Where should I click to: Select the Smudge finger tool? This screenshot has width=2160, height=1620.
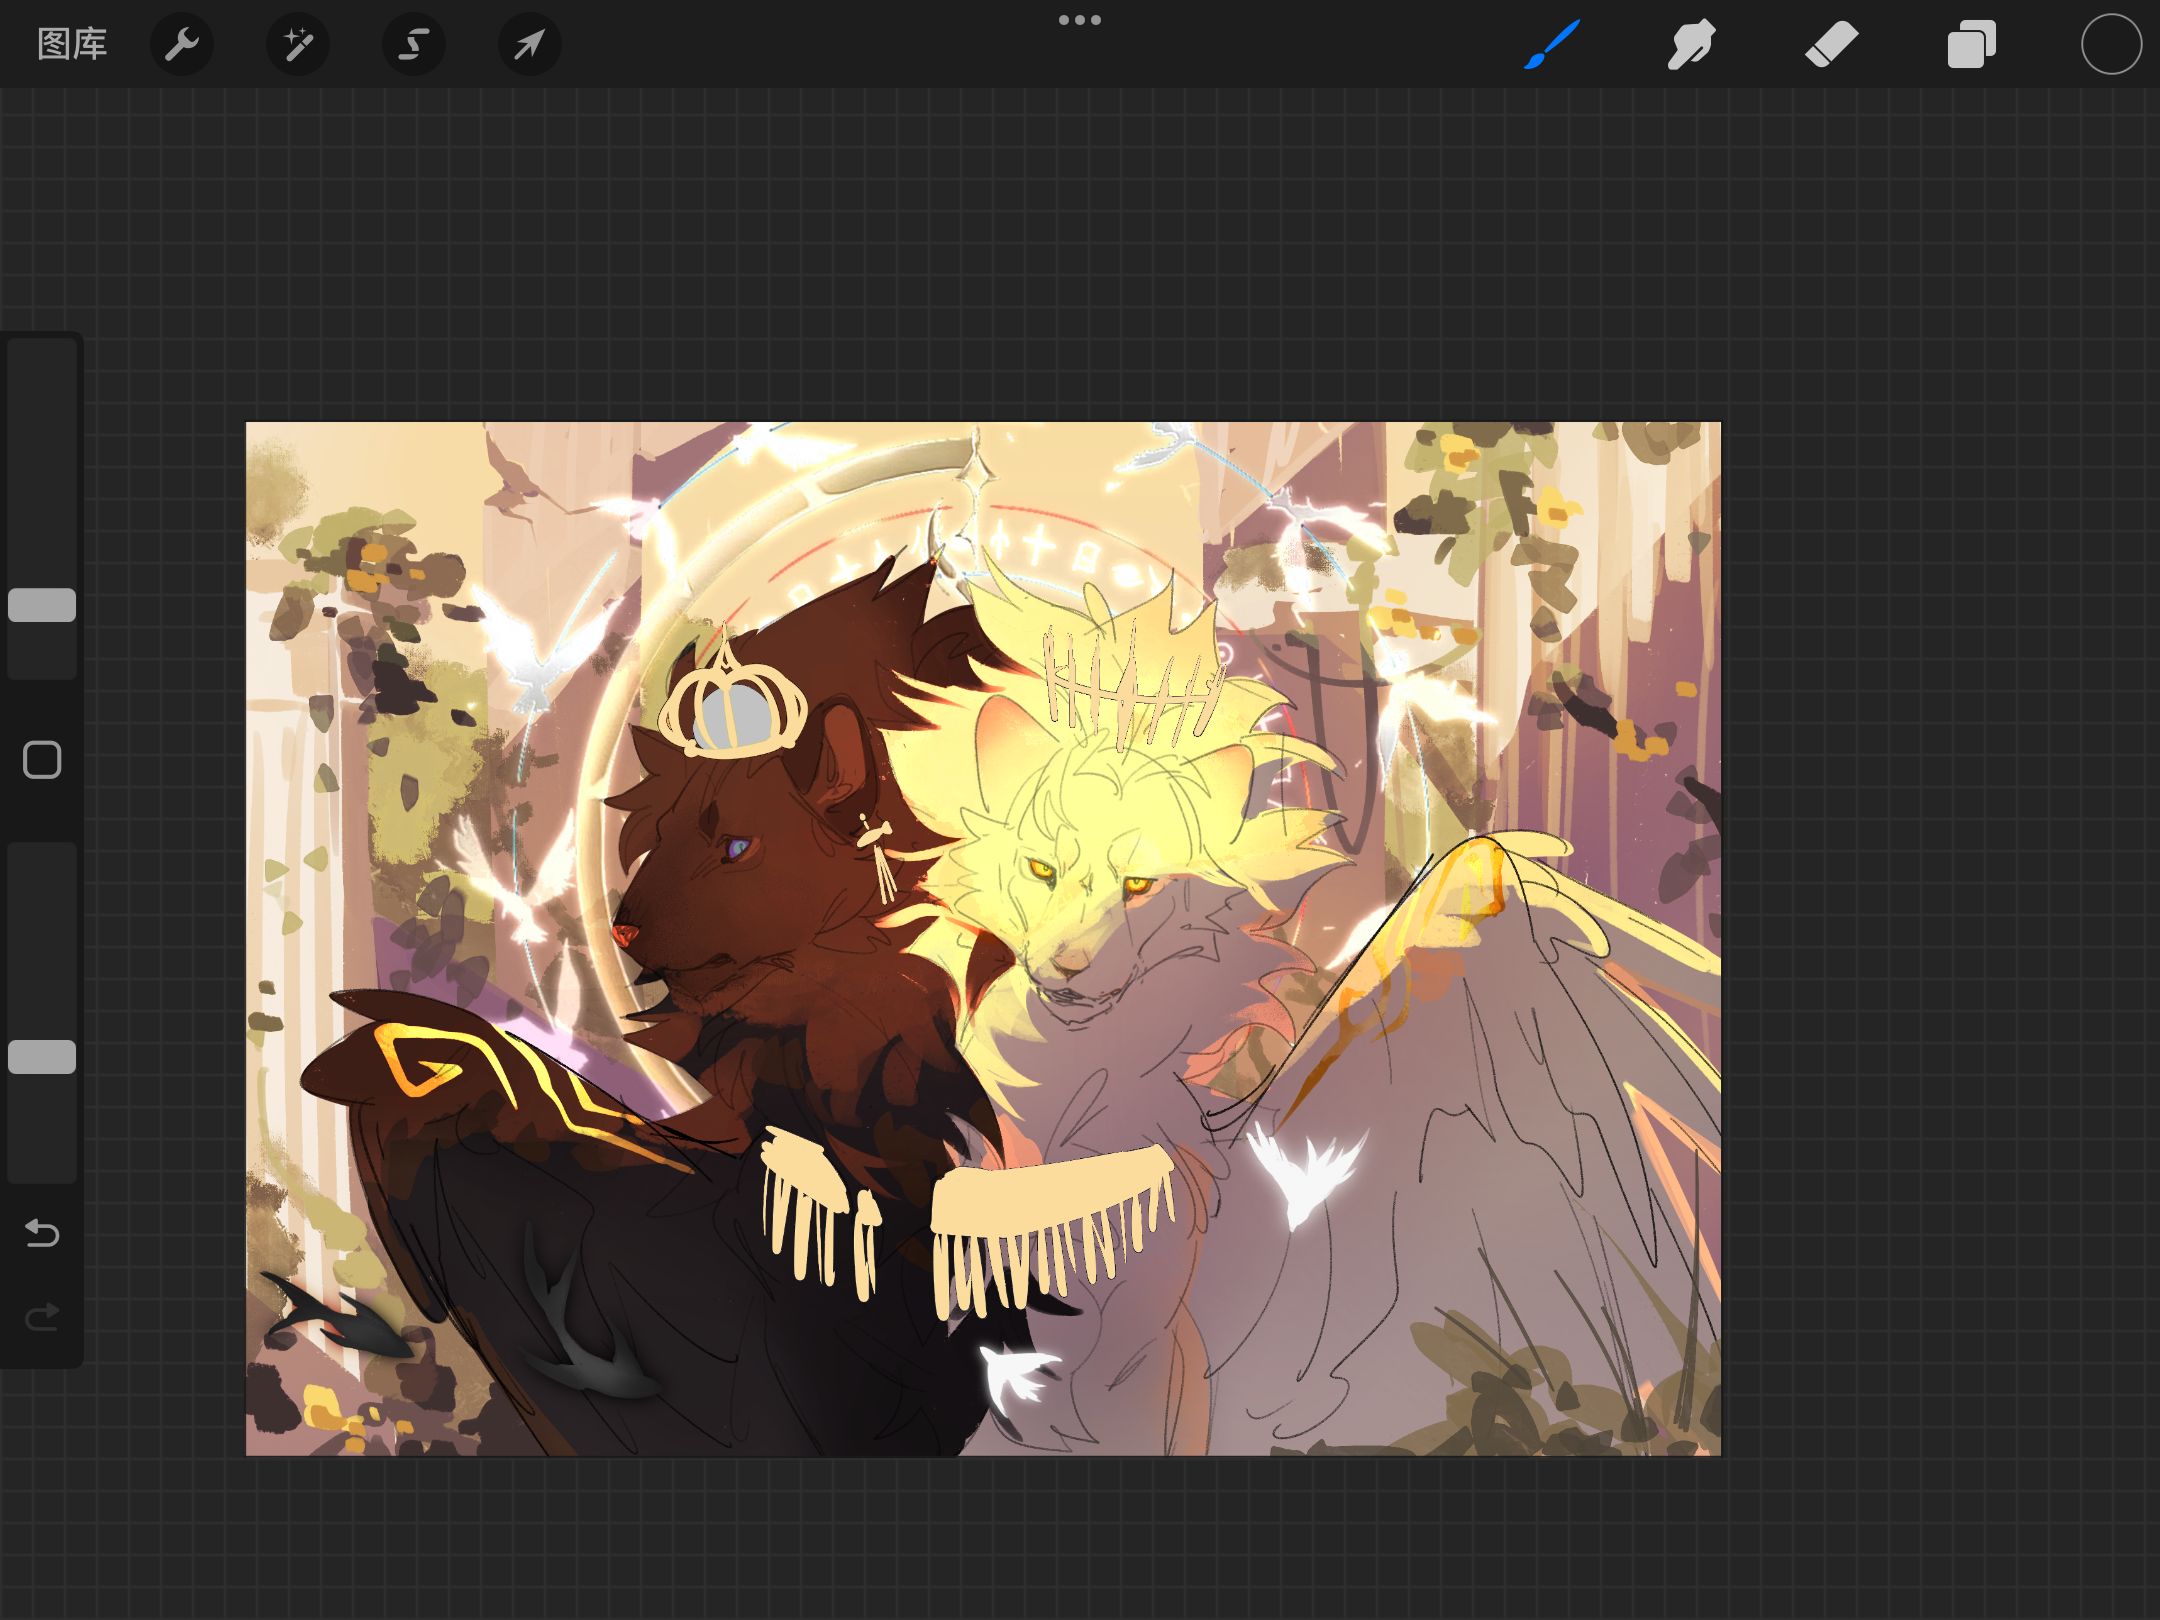click(x=1691, y=44)
